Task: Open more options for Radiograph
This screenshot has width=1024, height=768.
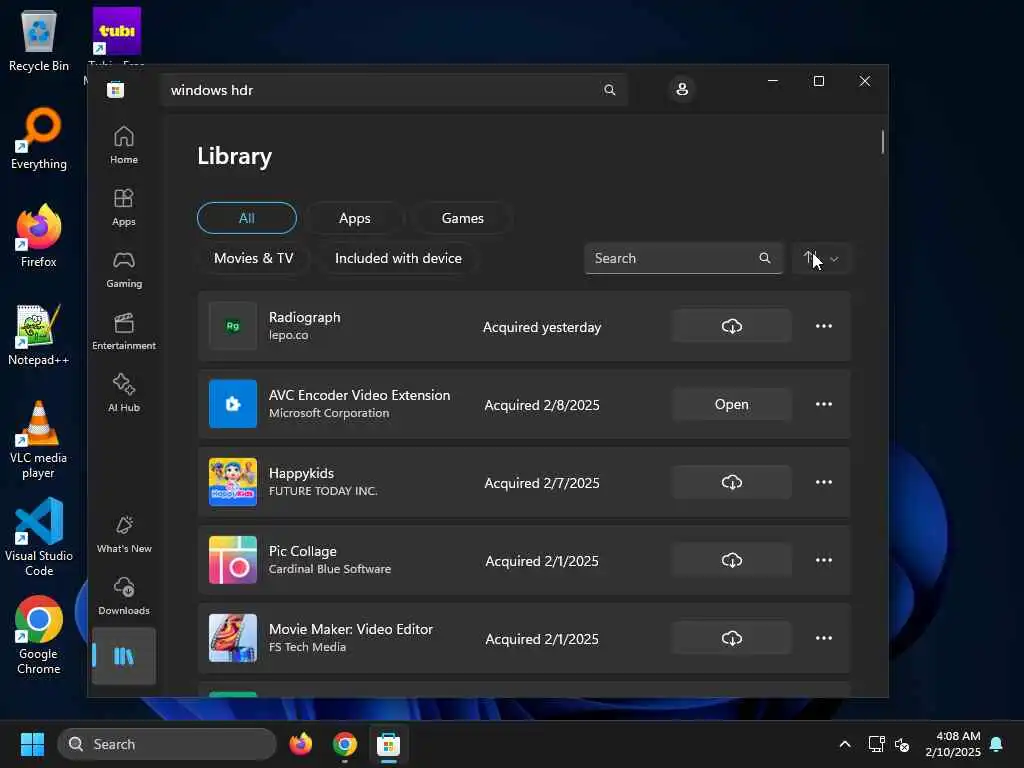Action: click(824, 326)
